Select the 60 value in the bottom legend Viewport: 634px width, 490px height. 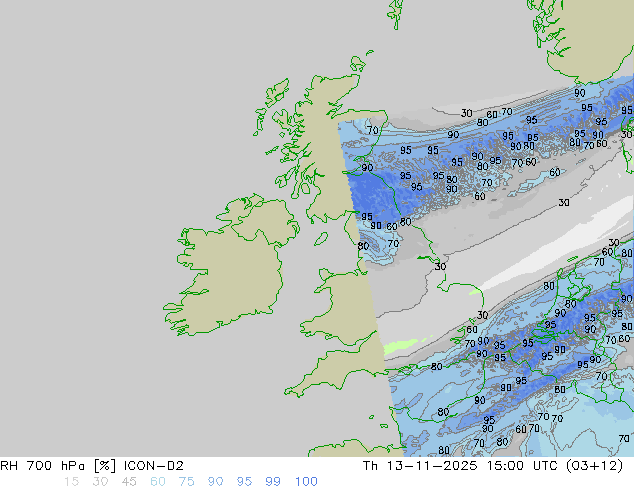[158, 482]
